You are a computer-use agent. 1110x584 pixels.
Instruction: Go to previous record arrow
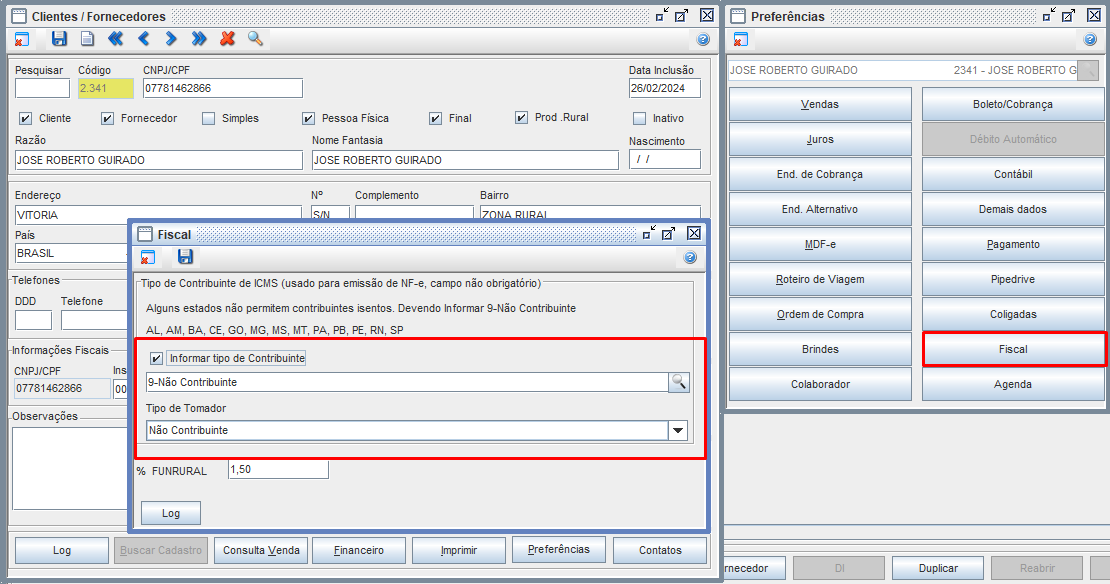click(144, 39)
